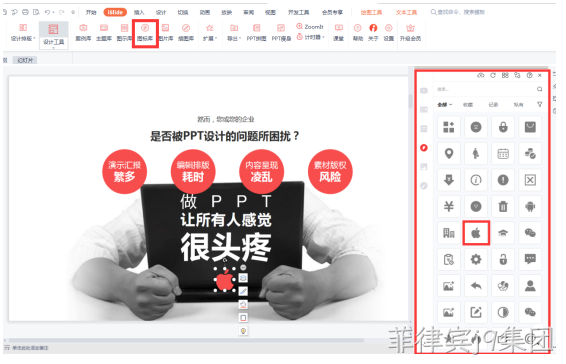Open the iSlide ribbon tab

115,12
